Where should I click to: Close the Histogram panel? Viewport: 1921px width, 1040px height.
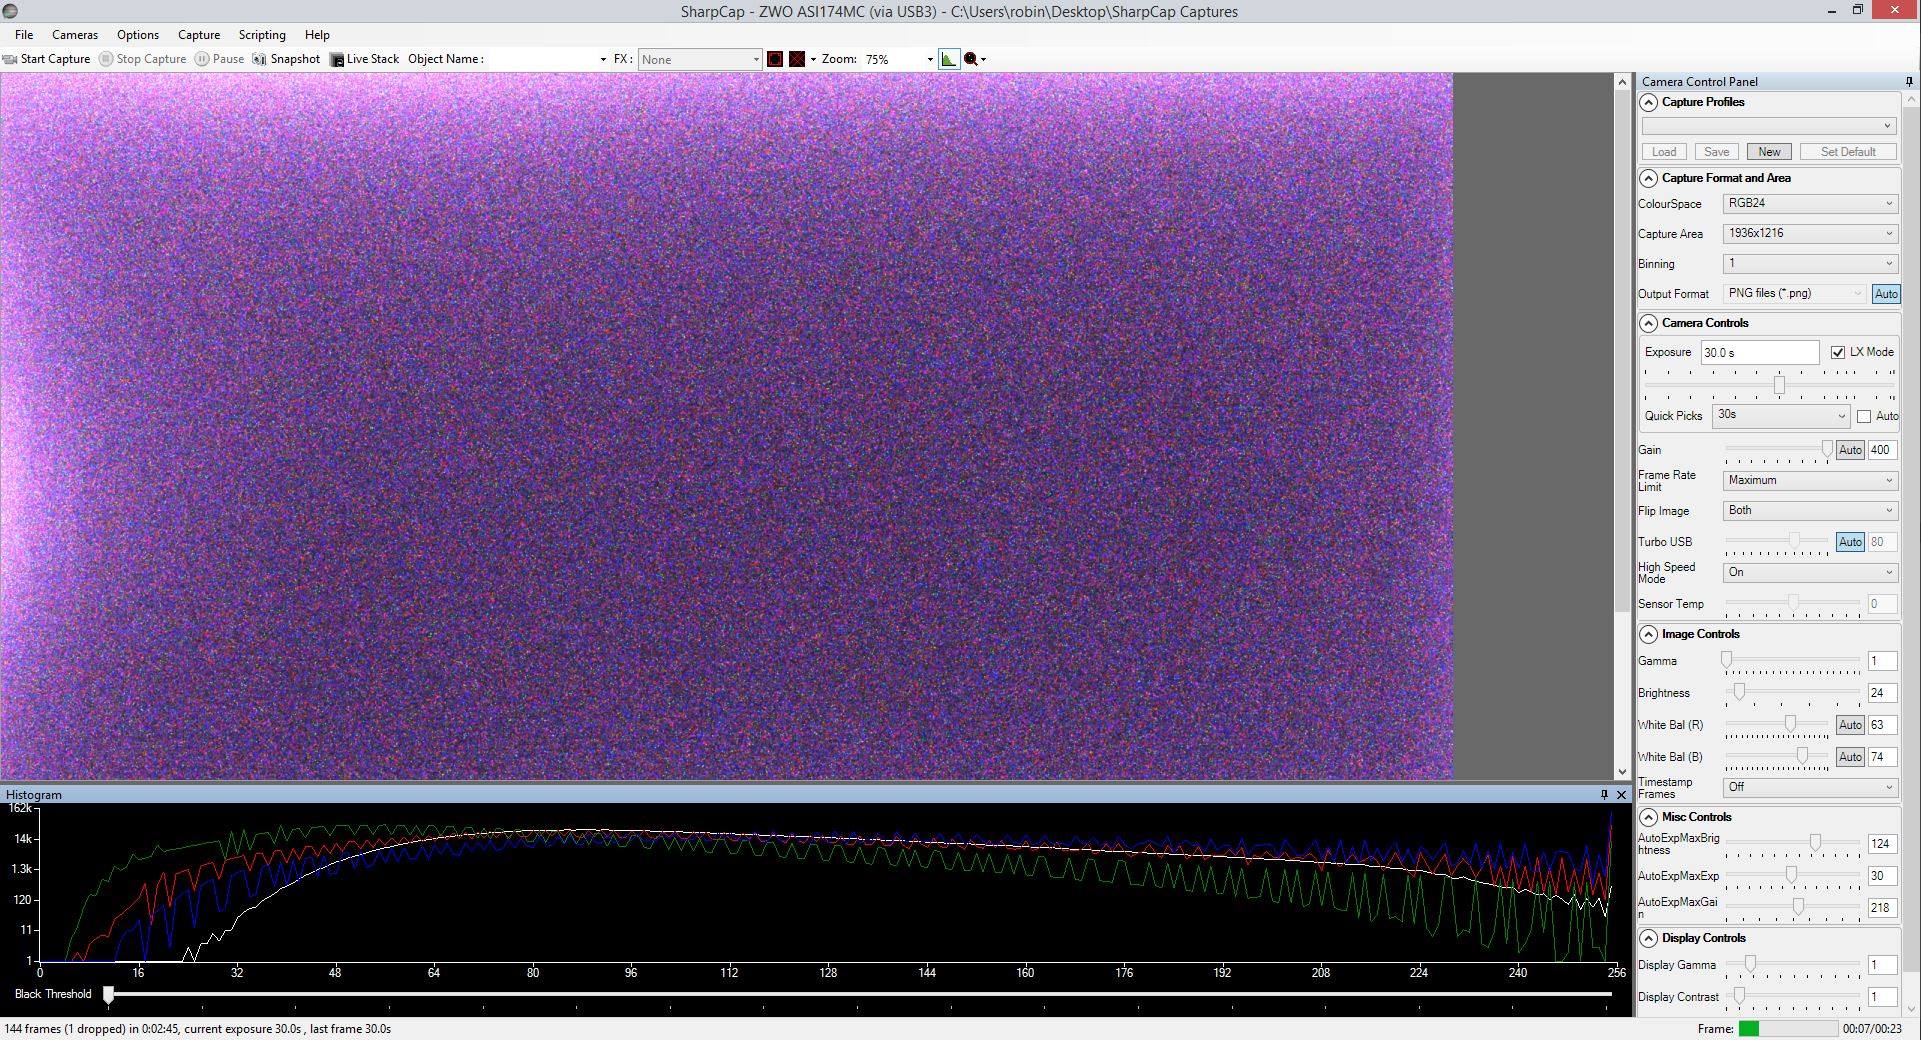click(1622, 795)
